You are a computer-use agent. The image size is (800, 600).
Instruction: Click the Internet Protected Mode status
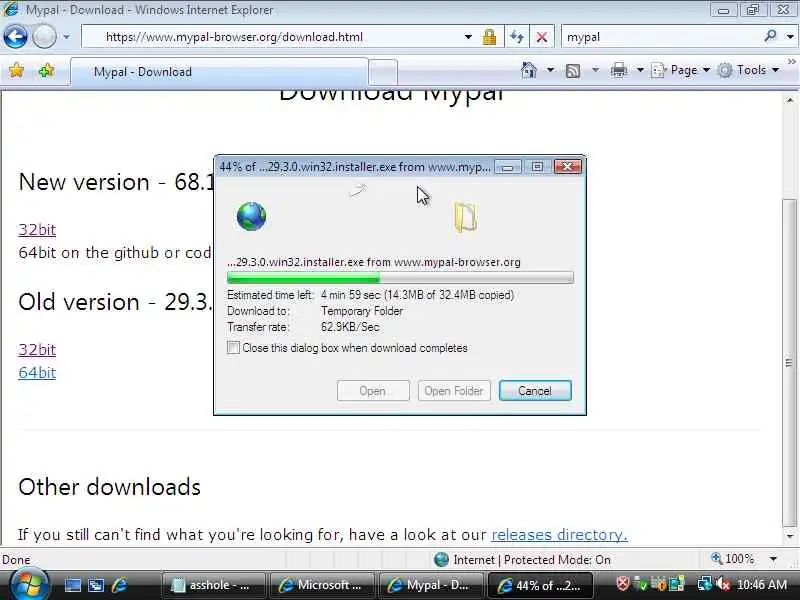522,560
